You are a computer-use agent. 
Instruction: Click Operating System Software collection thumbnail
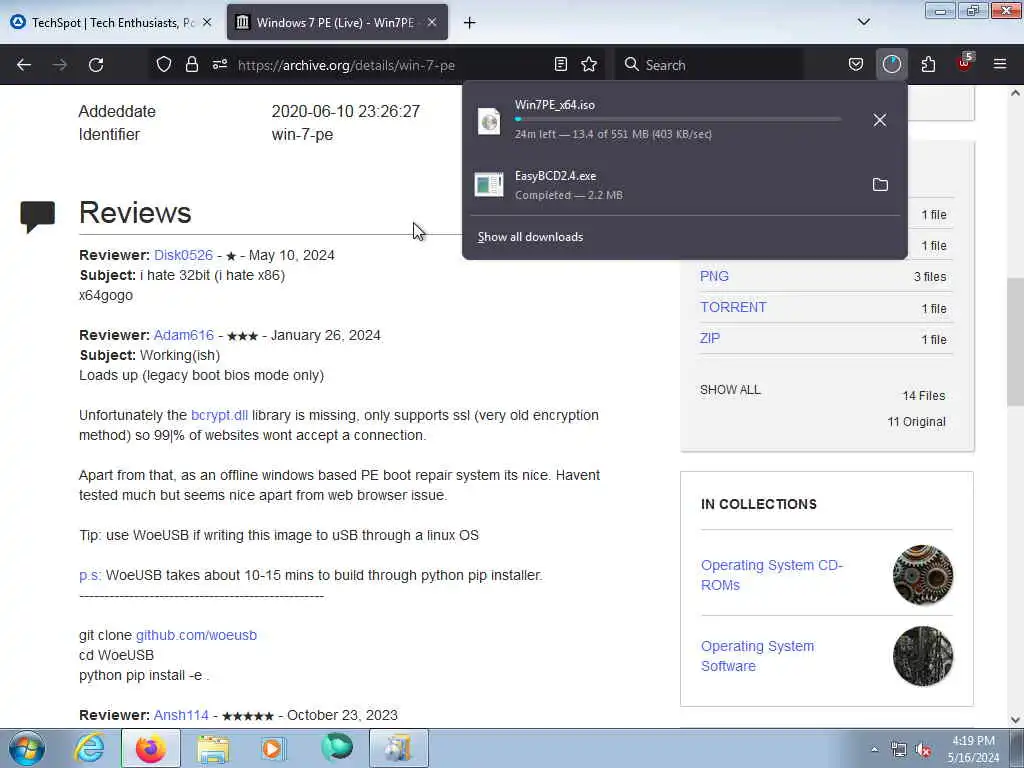click(923, 656)
